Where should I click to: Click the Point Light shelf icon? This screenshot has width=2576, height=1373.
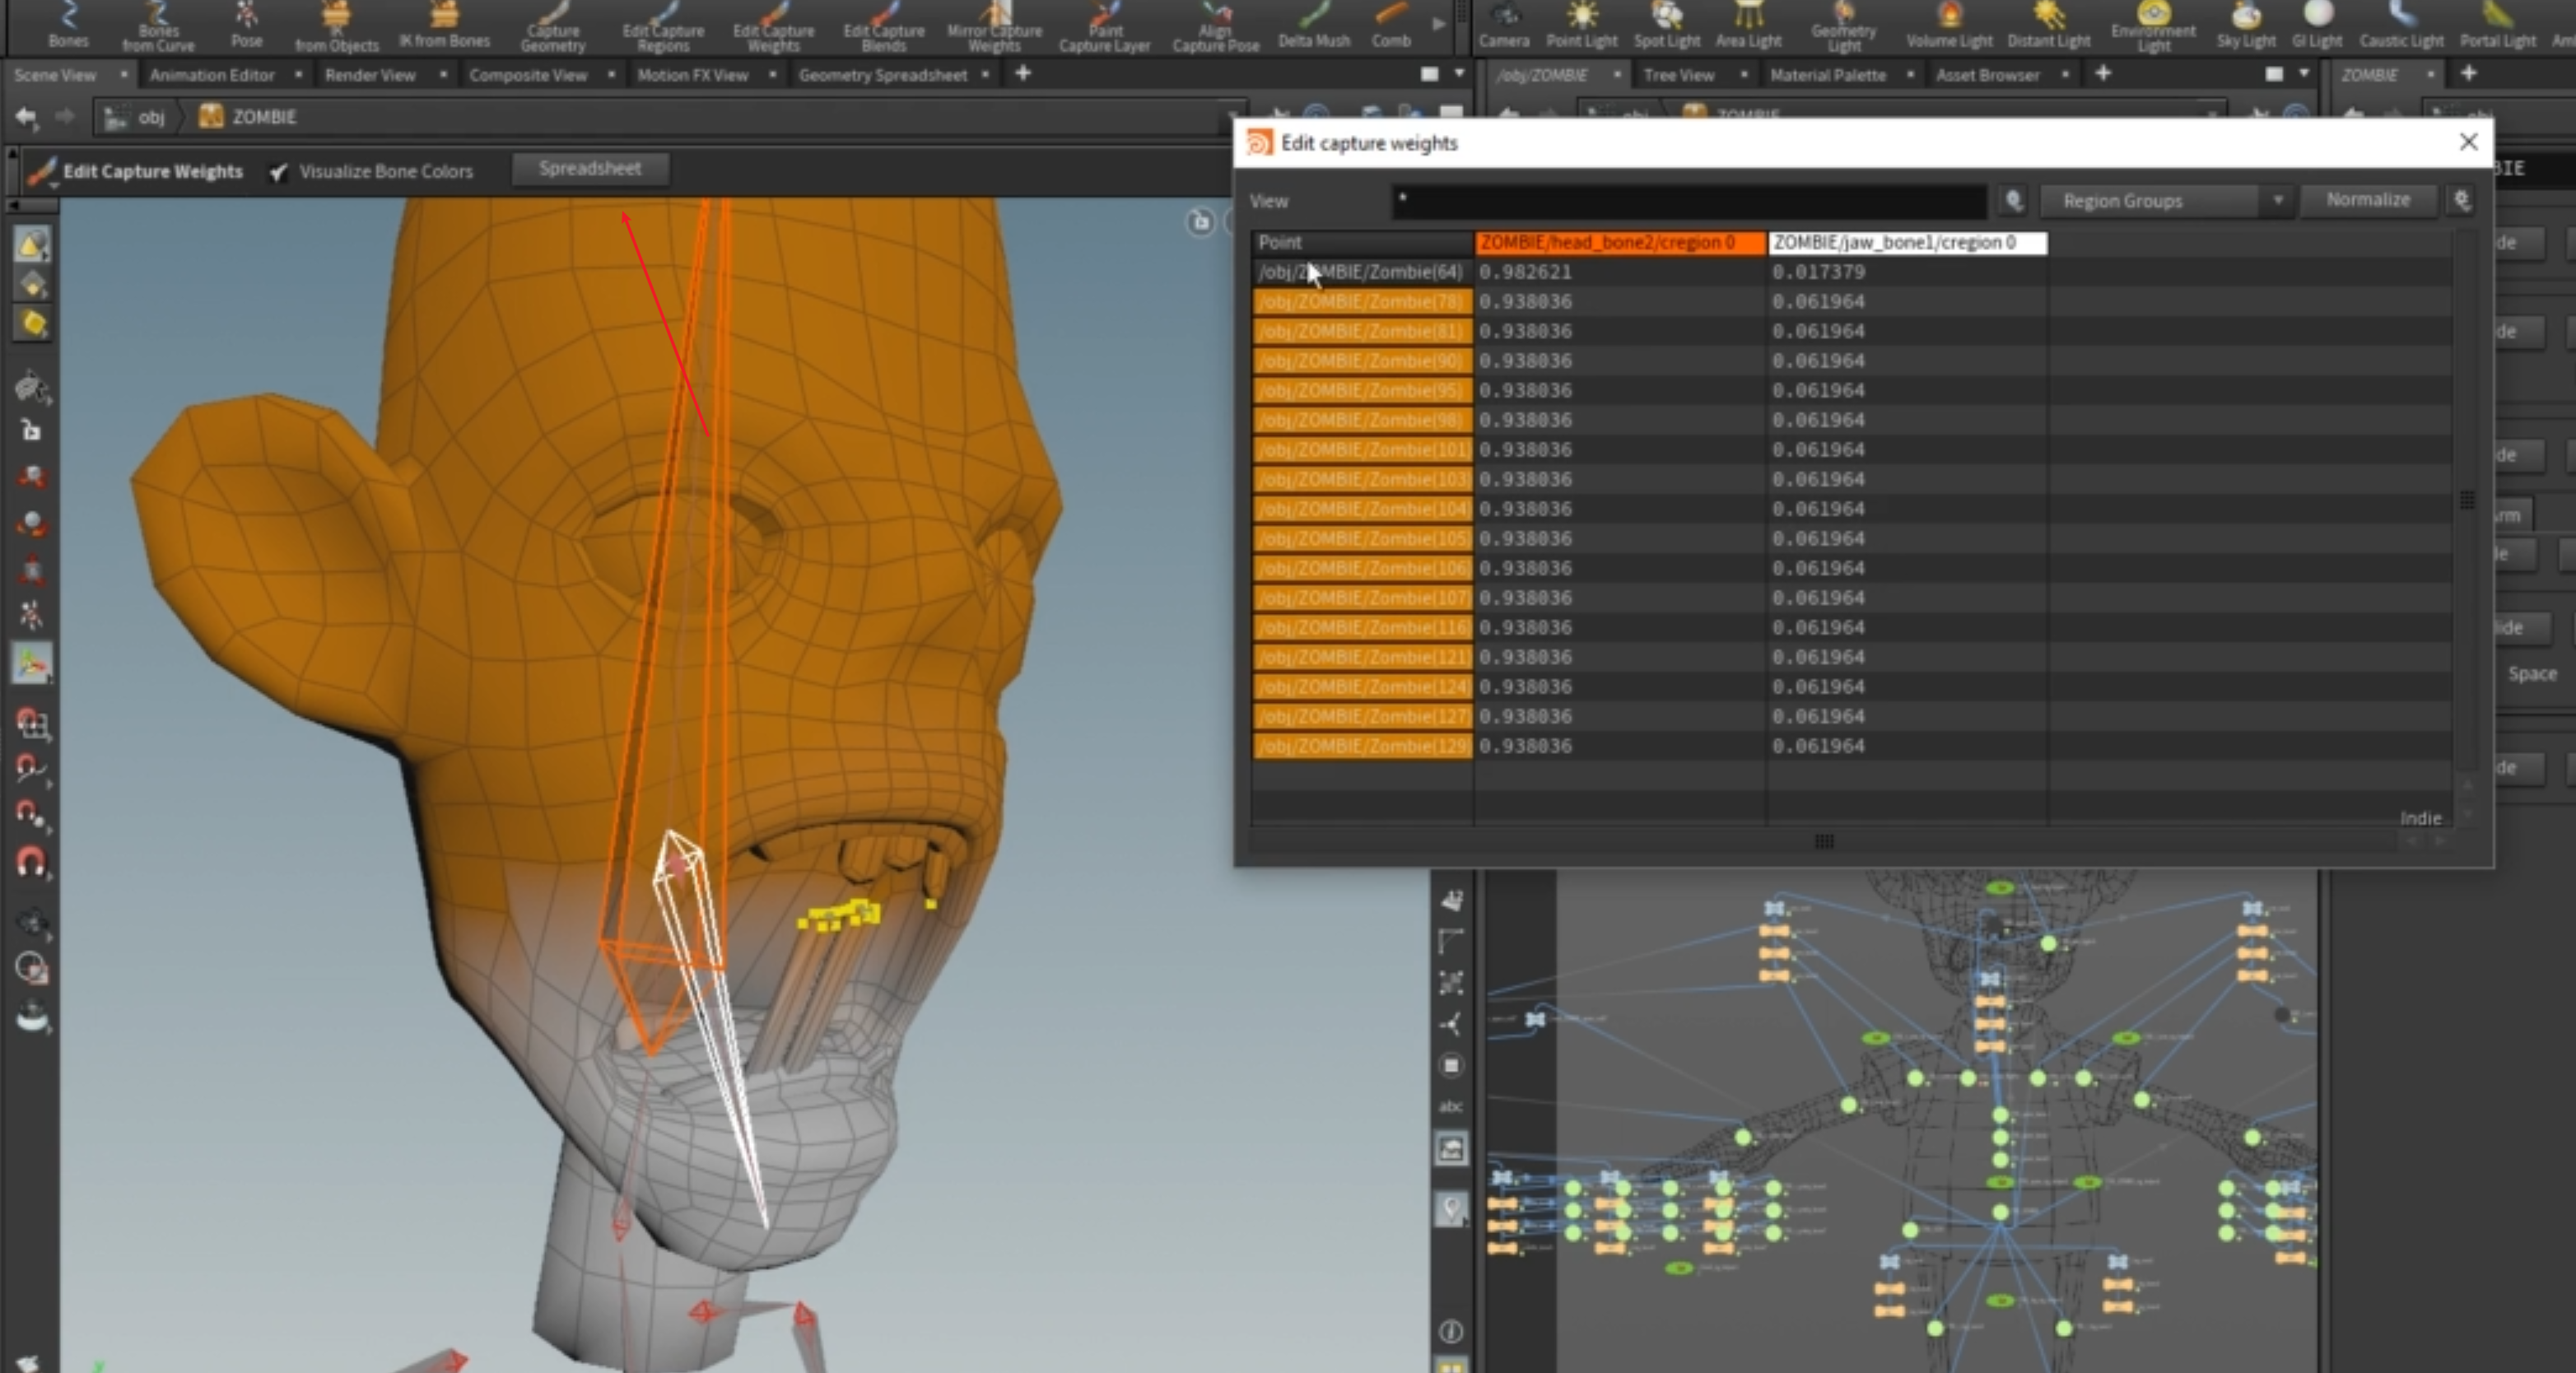click(x=1581, y=25)
